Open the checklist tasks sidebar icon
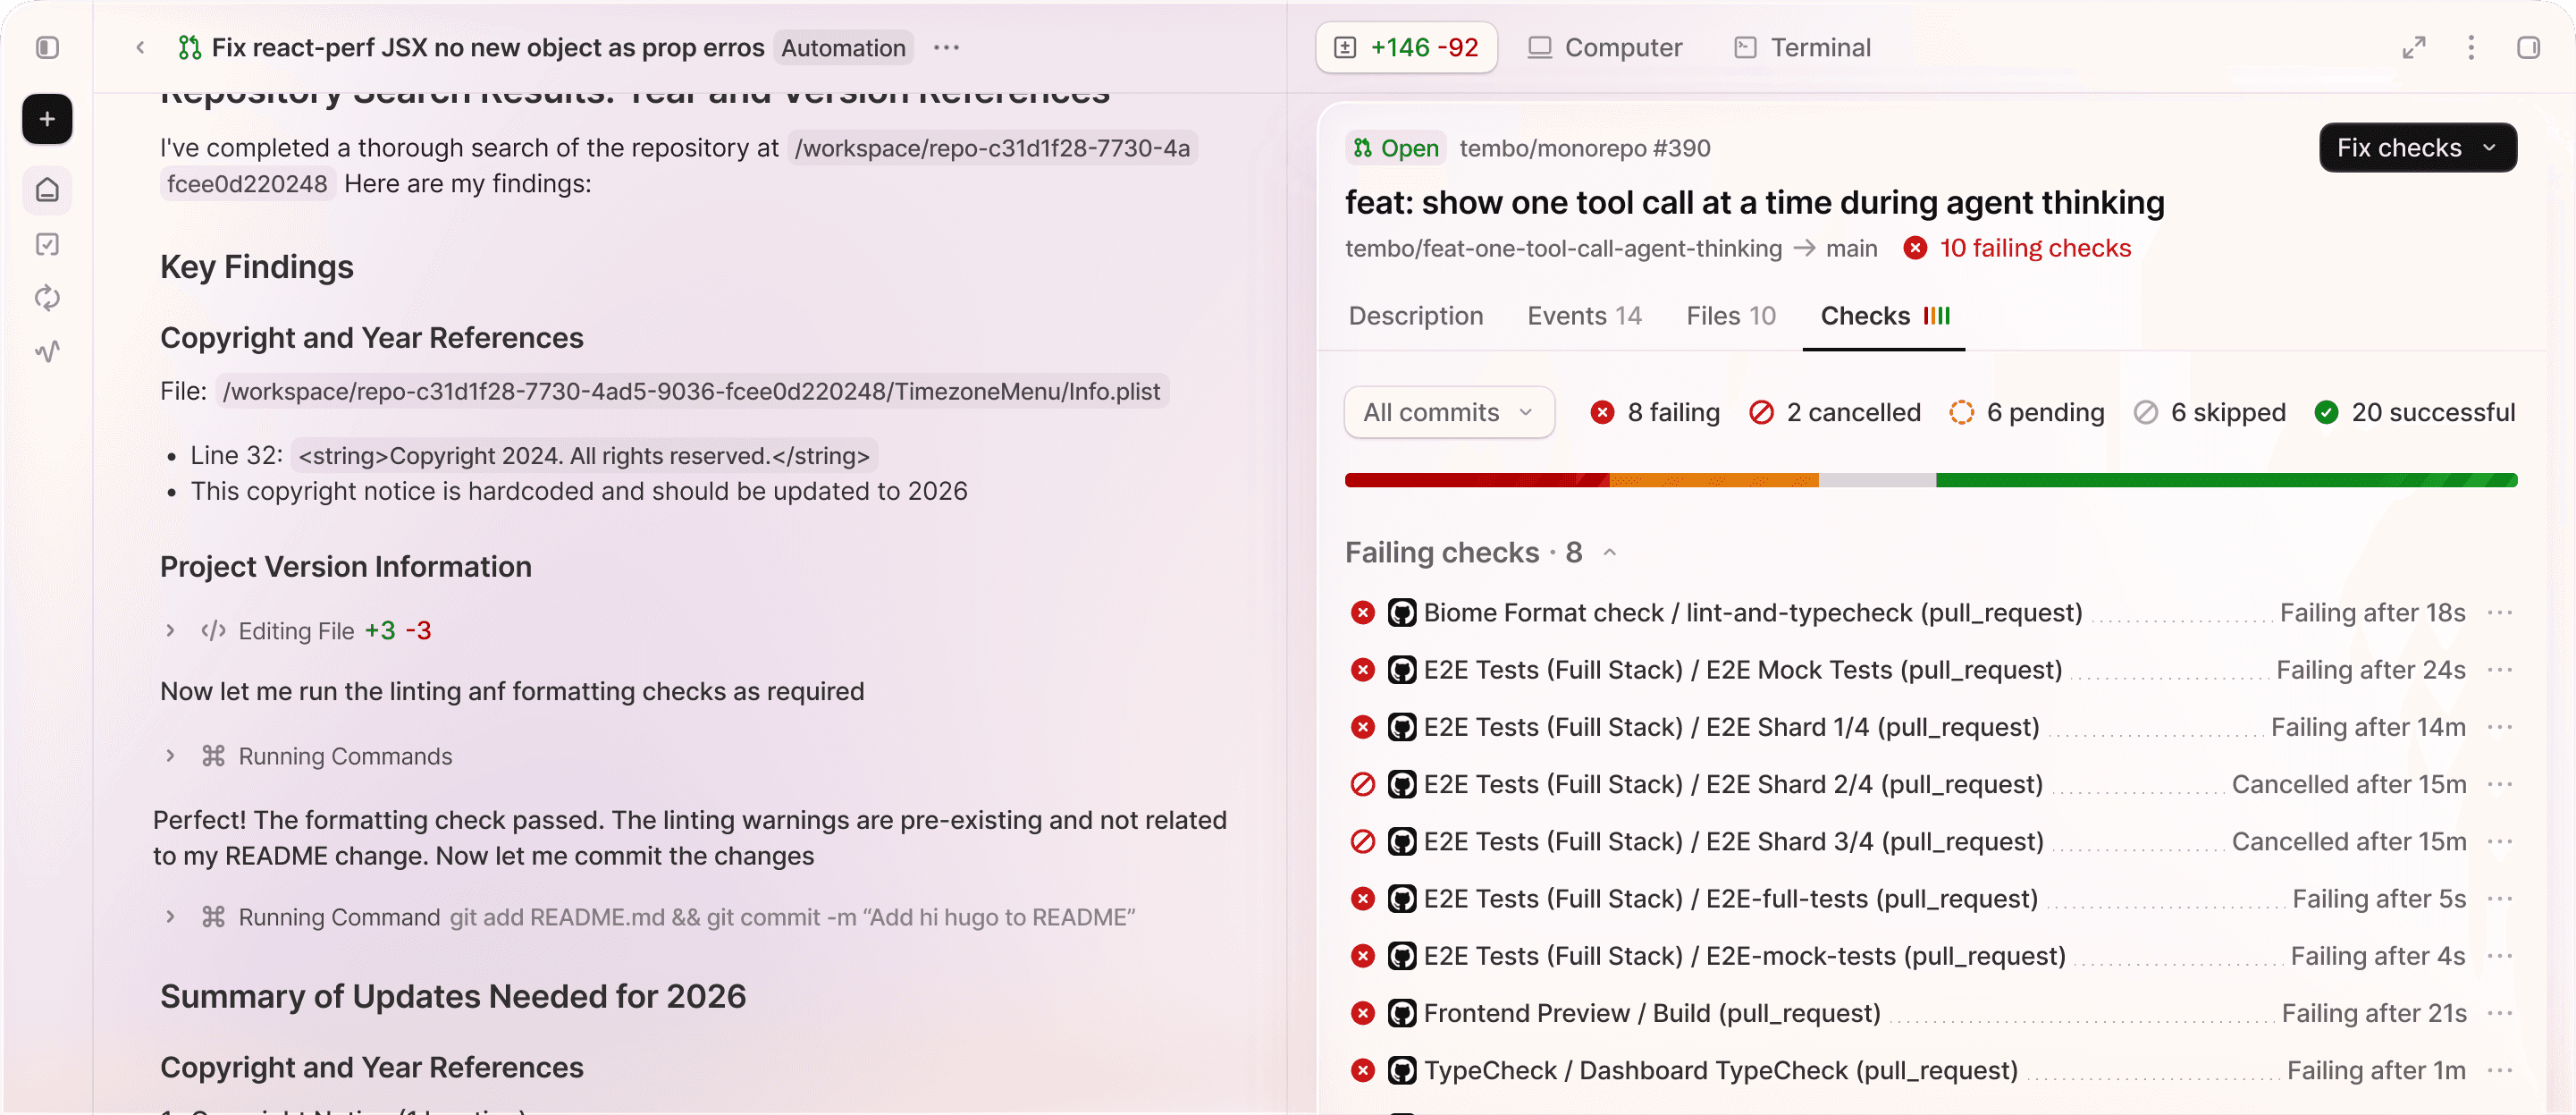This screenshot has width=2576, height=1115. [47, 244]
